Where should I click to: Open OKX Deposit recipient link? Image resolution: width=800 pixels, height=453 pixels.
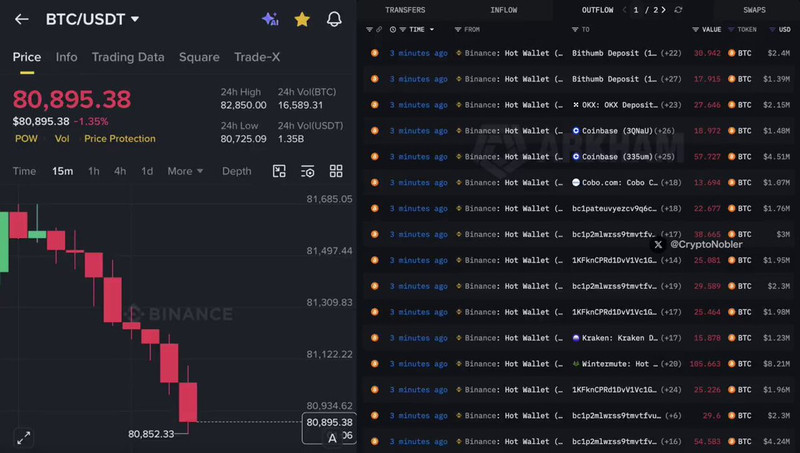[615, 105]
